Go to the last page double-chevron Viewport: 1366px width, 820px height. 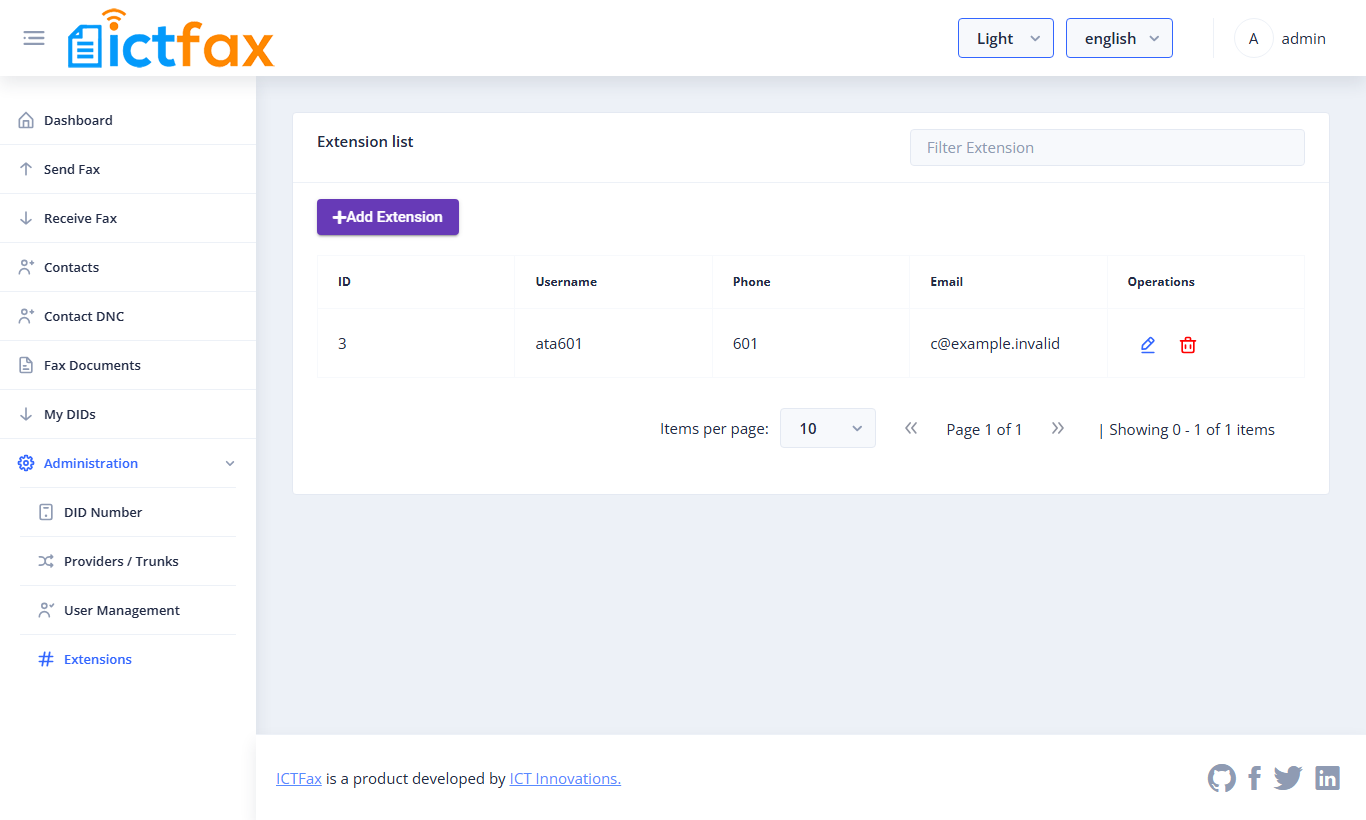click(x=1058, y=429)
